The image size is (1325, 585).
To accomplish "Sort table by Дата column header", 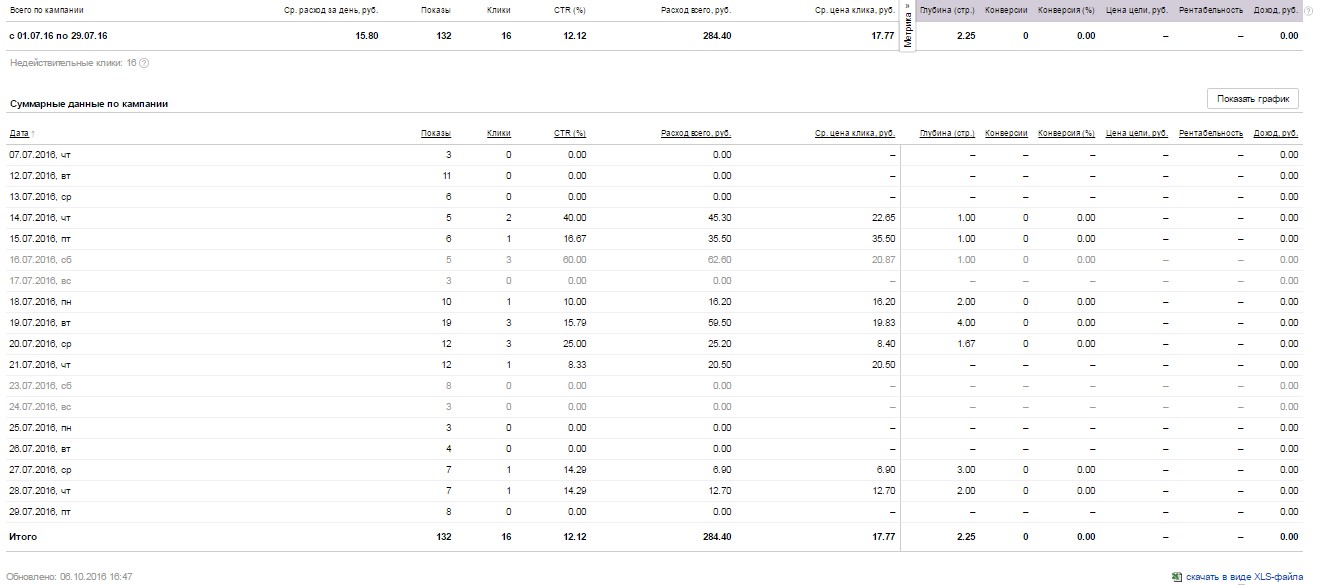I will pyautogui.click(x=19, y=133).
